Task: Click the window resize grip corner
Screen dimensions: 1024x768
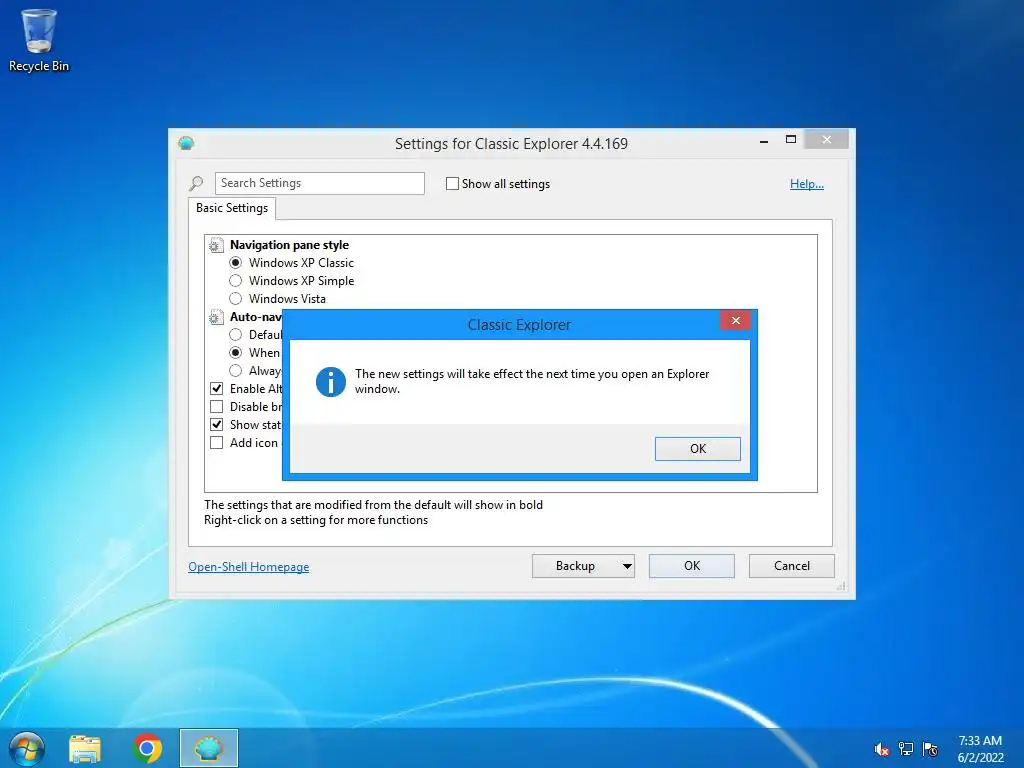Action: point(841,586)
